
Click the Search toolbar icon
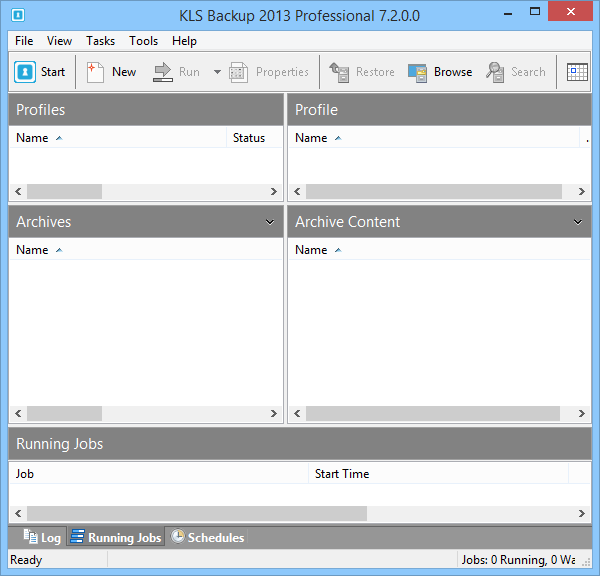click(495, 72)
